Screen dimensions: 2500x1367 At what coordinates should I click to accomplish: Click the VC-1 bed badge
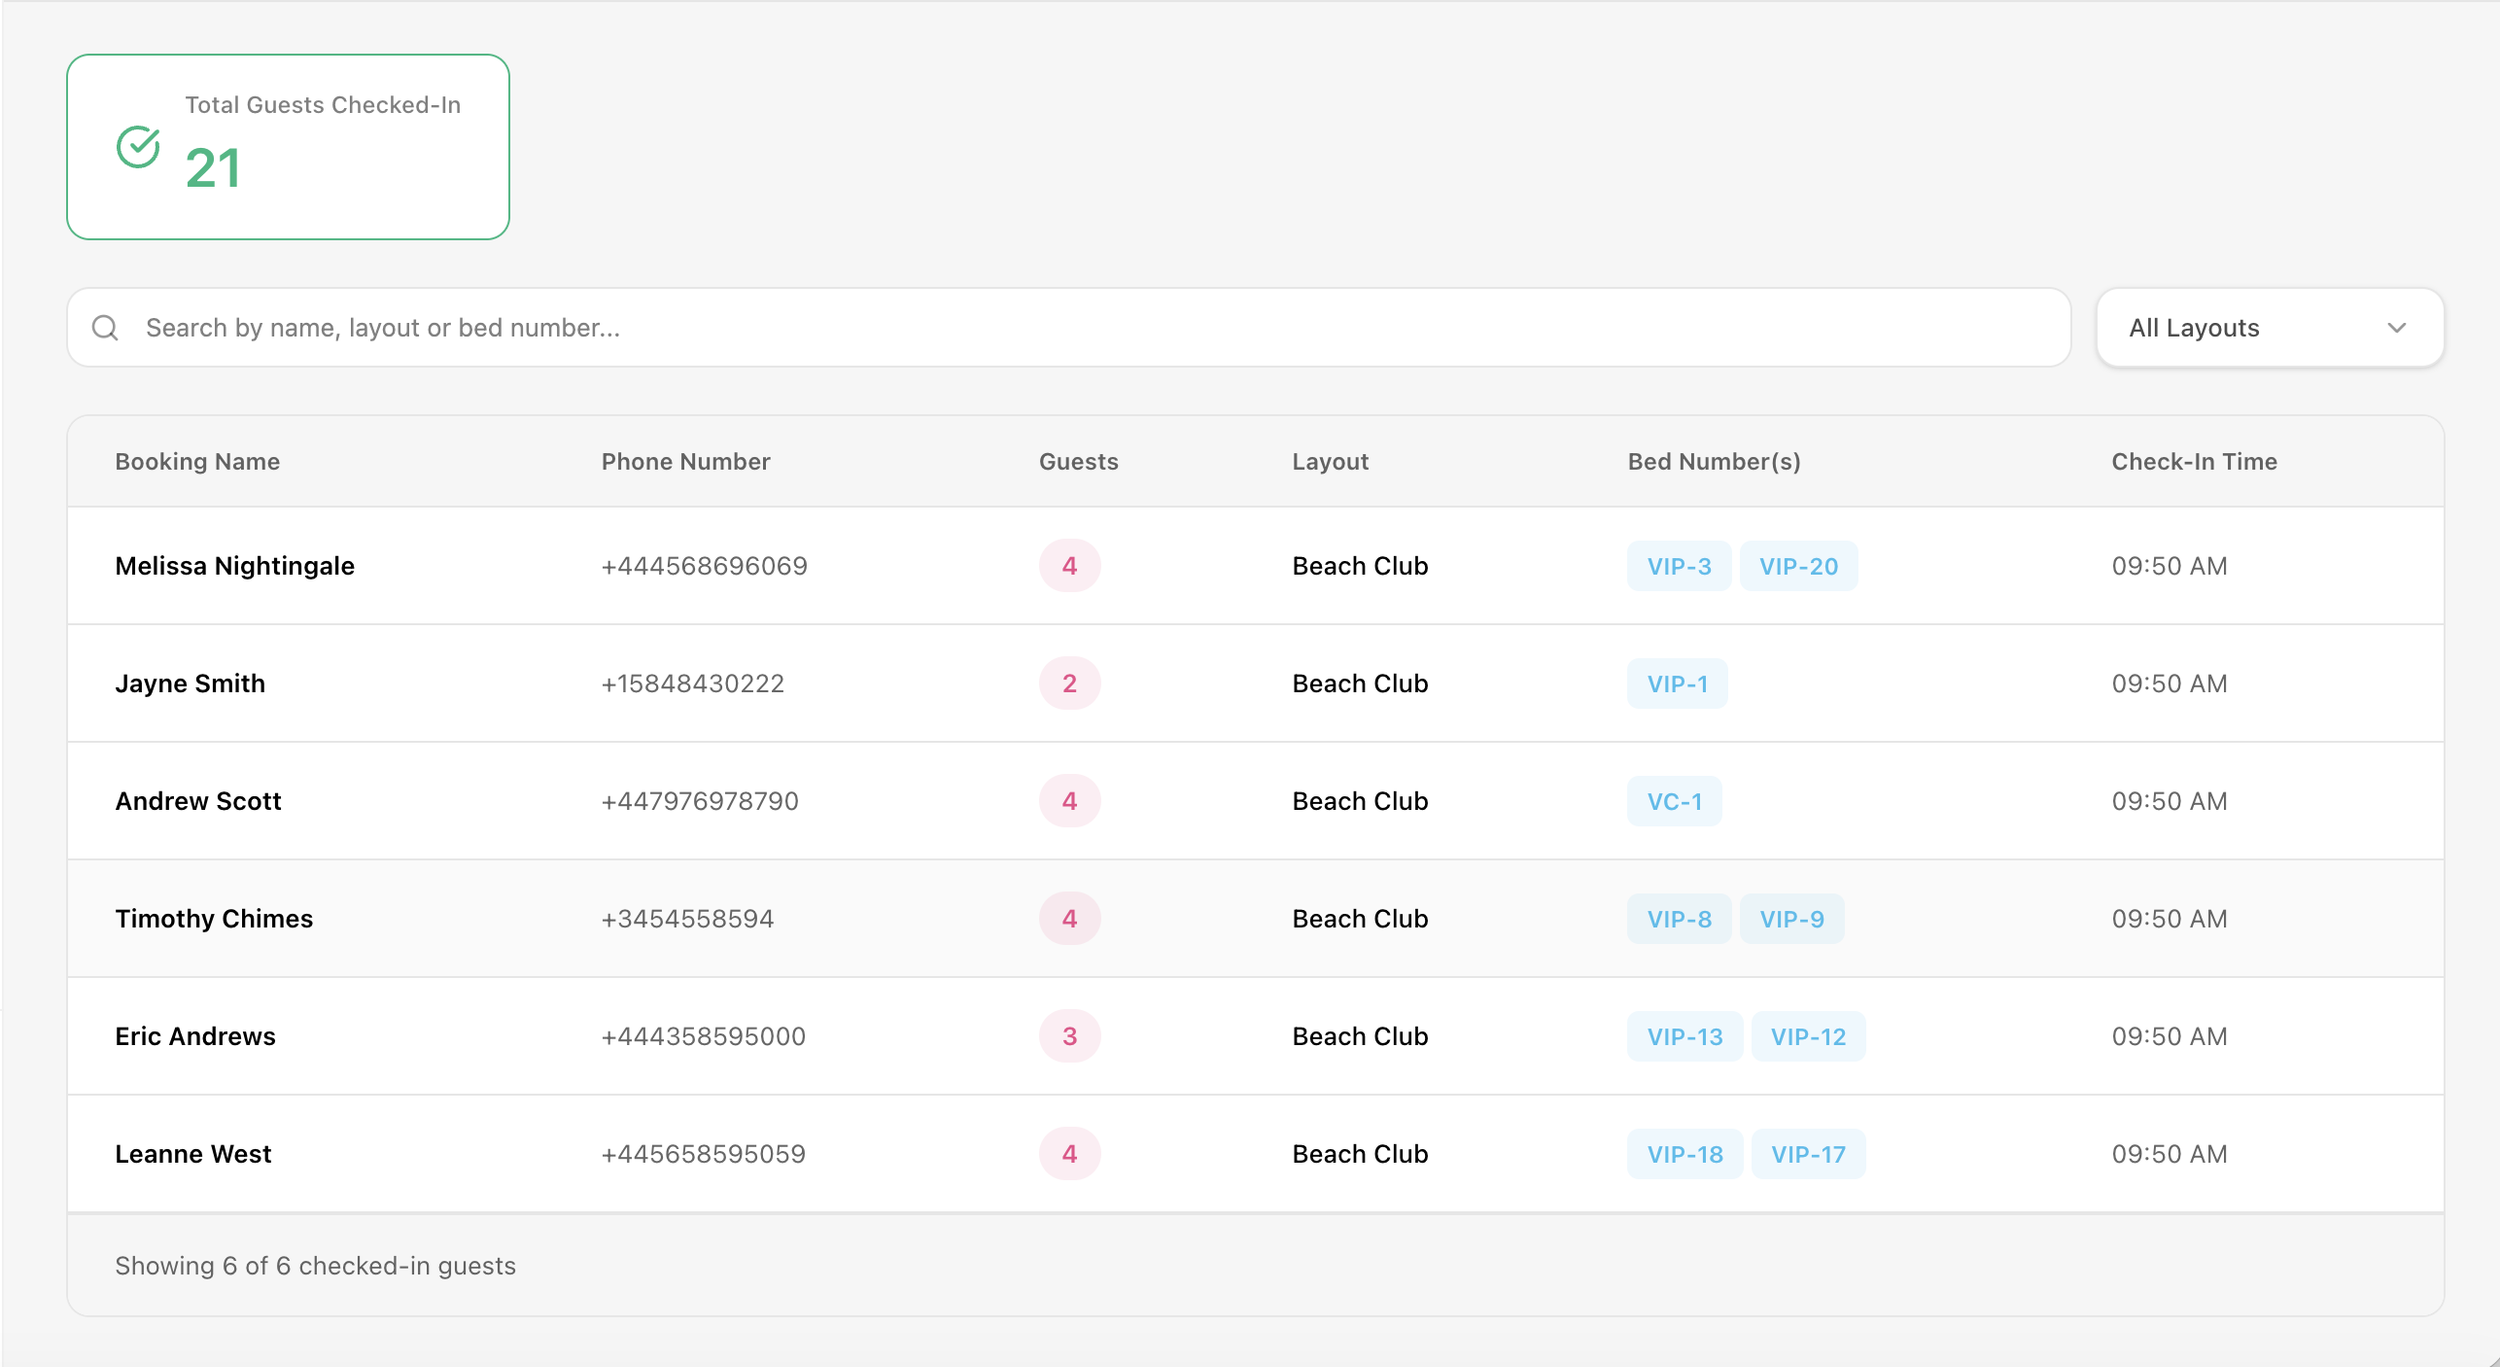coord(1673,802)
